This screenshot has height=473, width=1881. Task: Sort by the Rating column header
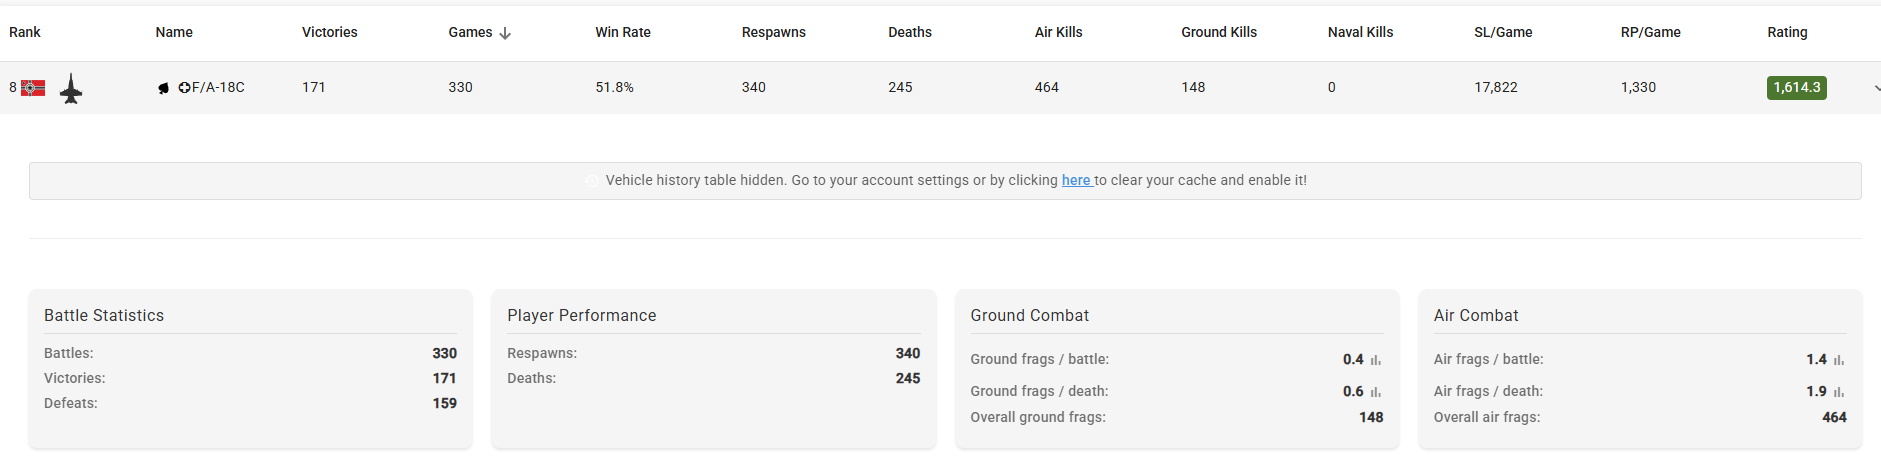(1786, 32)
